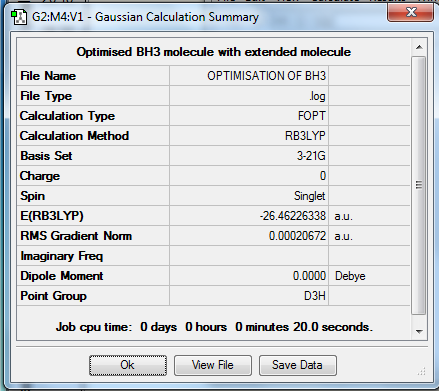439x391 pixels.
Task: Select the file type value '.log'
Action: [317, 96]
